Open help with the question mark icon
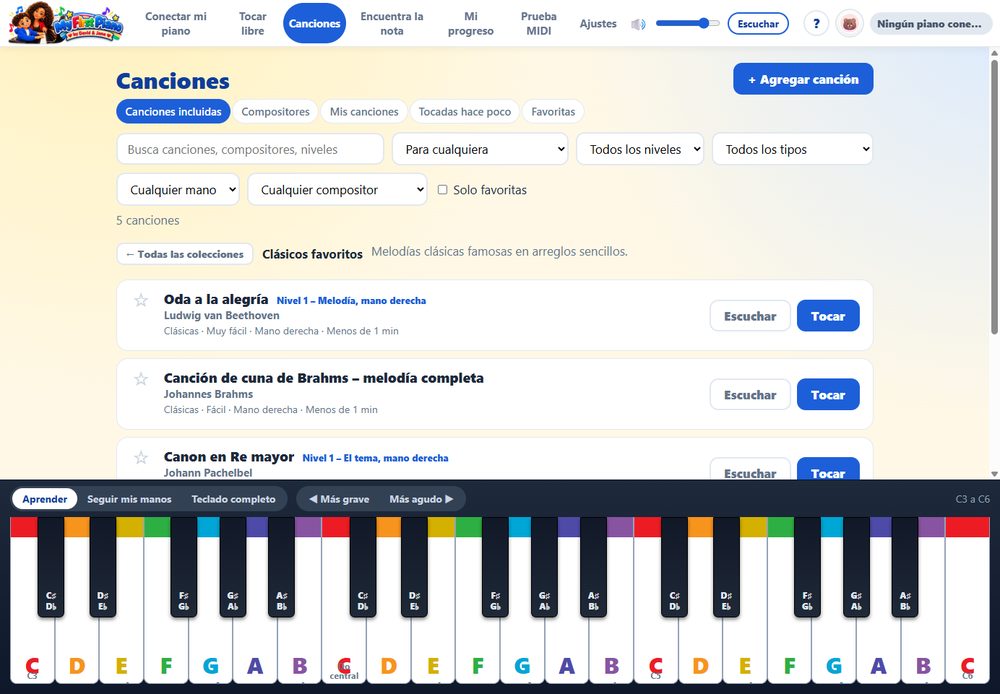 click(x=816, y=24)
